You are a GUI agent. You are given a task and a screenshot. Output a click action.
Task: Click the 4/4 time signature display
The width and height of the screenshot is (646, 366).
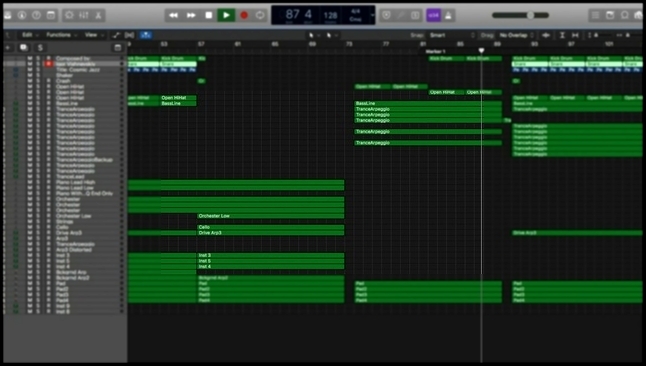click(355, 12)
